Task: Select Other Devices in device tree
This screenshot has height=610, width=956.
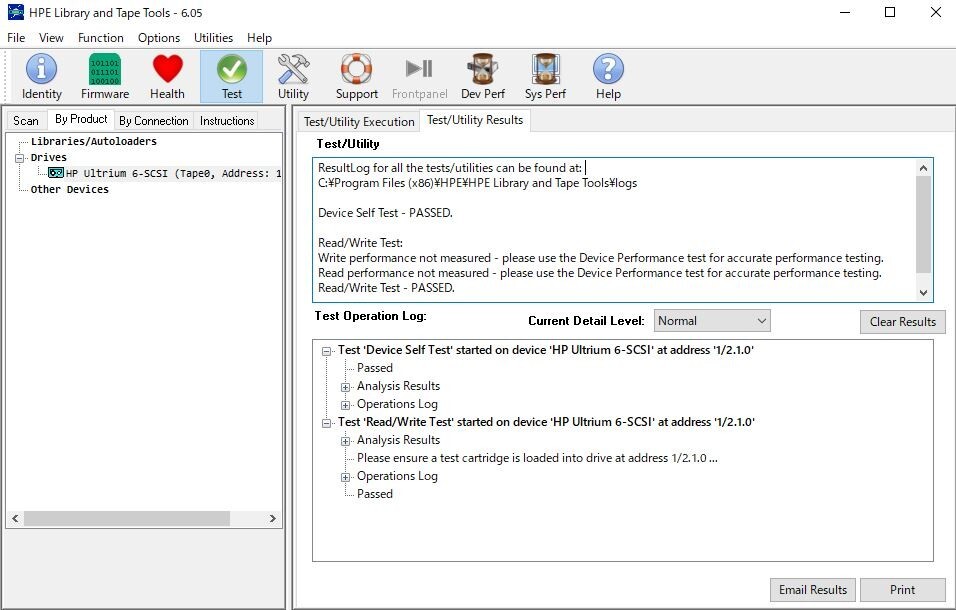Action: pyautogui.click(x=70, y=189)
